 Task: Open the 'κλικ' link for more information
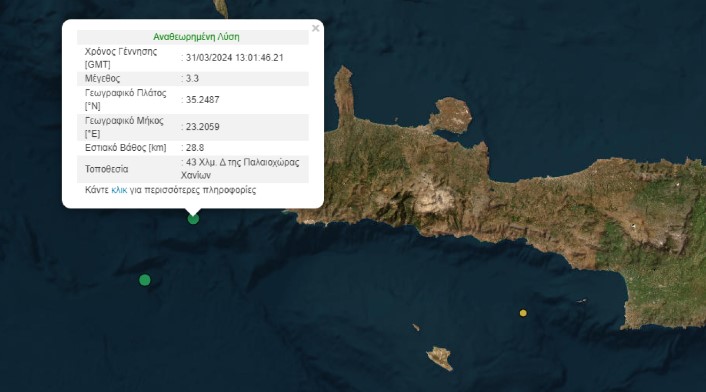coord(119,190)
